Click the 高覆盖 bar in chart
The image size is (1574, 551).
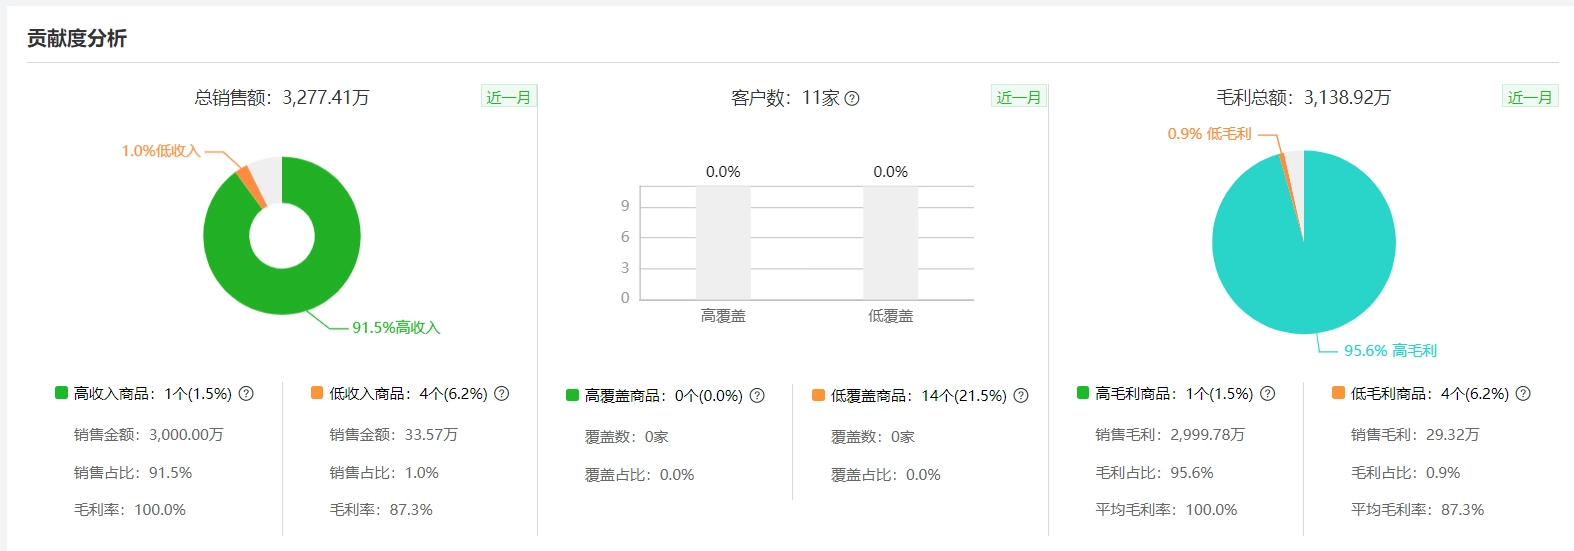coord(723,243)
